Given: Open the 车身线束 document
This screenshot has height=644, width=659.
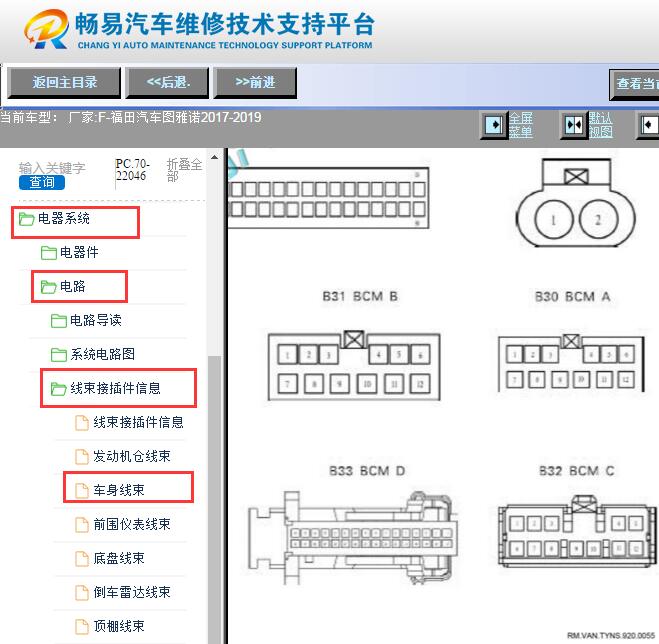Looking at the screenshot, I should (x=119, y=490).
